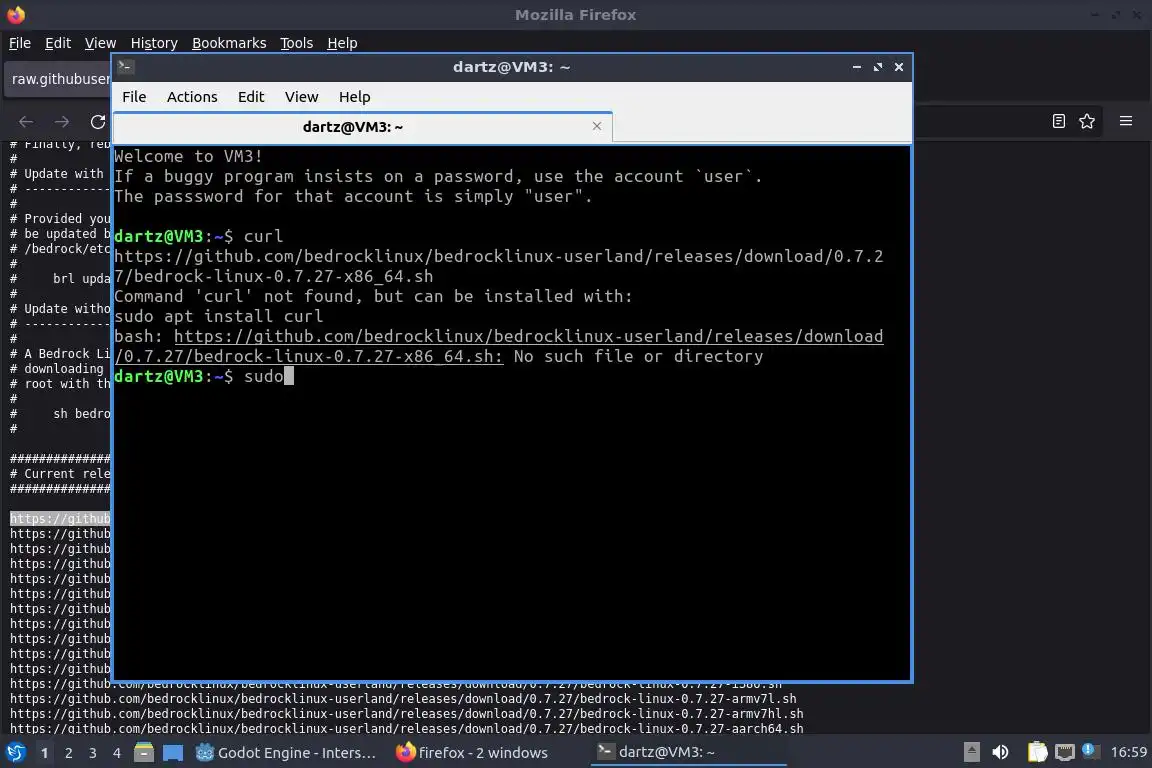The image size is (1152, 768).
Task: Open the Firefox hamburger application menu
Action: [1126, 121]
